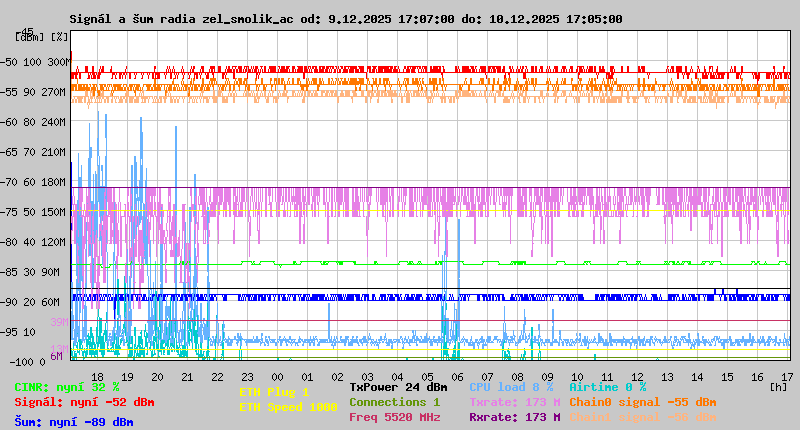Click the pink '39M' frequency marker label
Viewport: 800px width, 430px height.
tap(59, 322)
